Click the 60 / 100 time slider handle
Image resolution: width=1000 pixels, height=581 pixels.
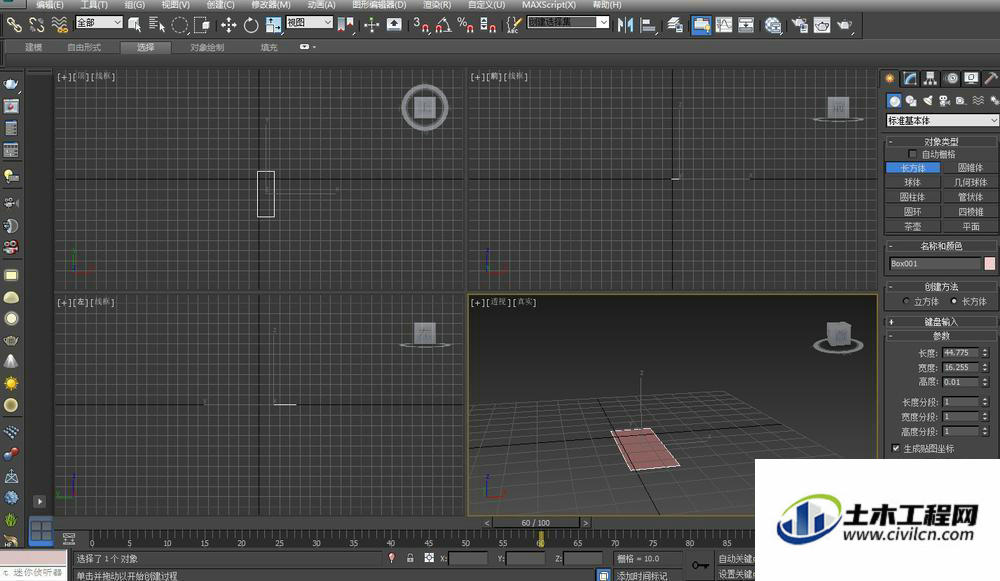click(x=536, y=522)
